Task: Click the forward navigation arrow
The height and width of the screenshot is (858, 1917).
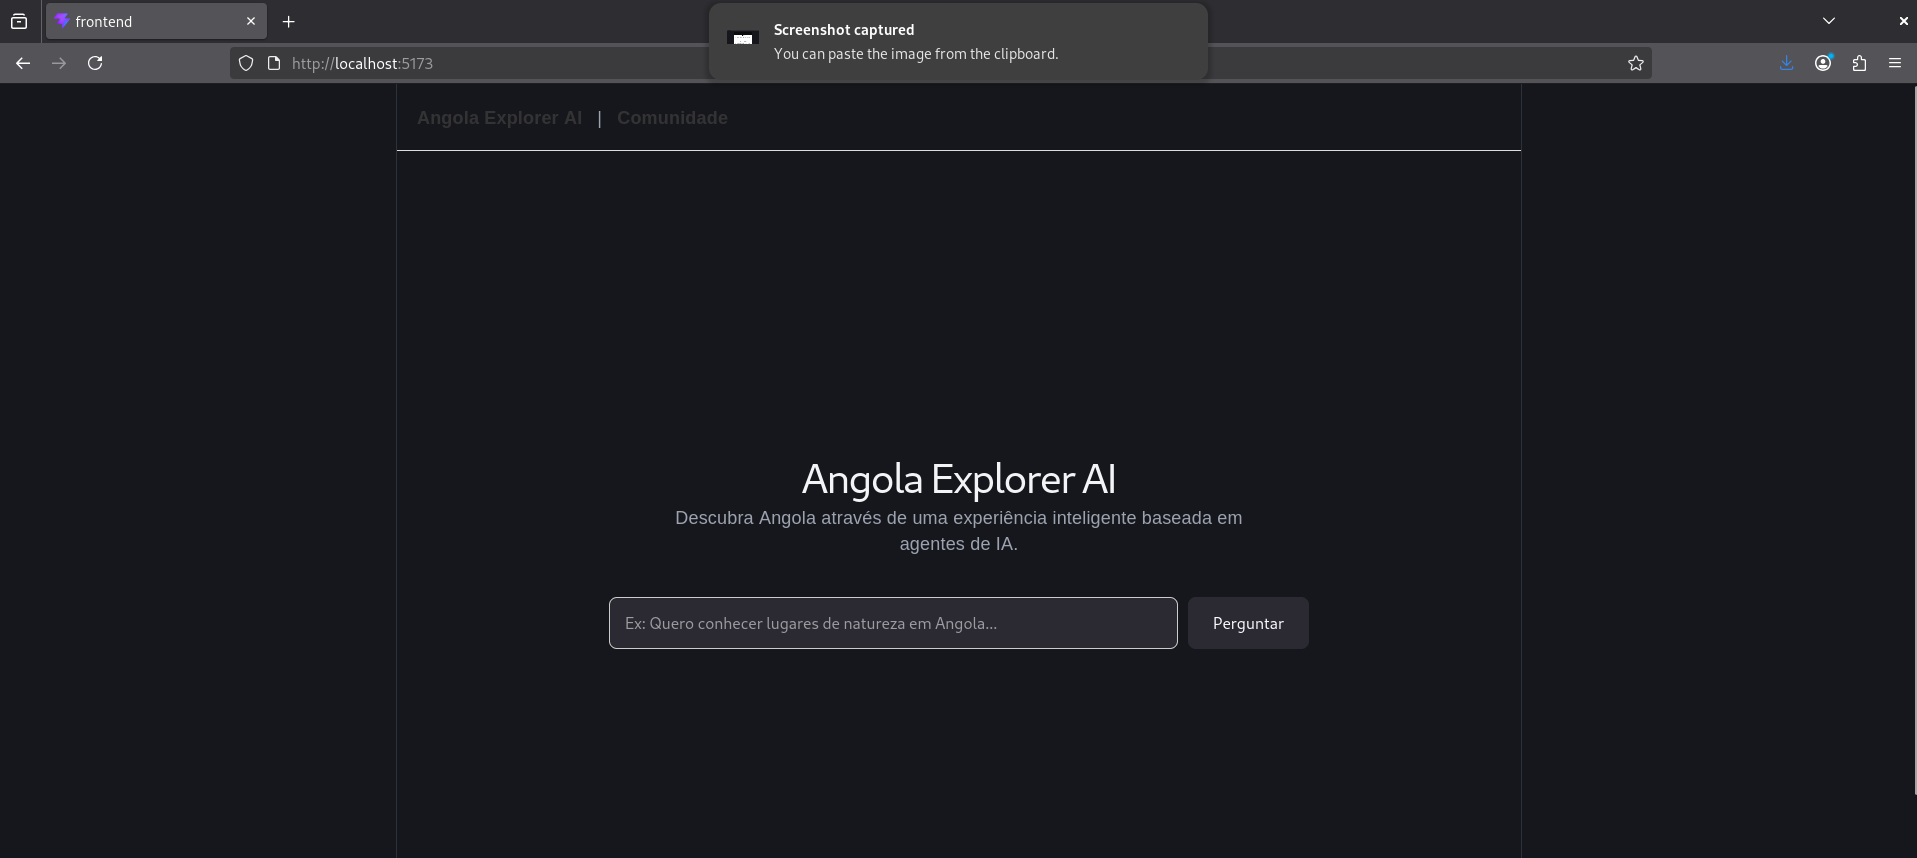Action: tap(59, 63)
